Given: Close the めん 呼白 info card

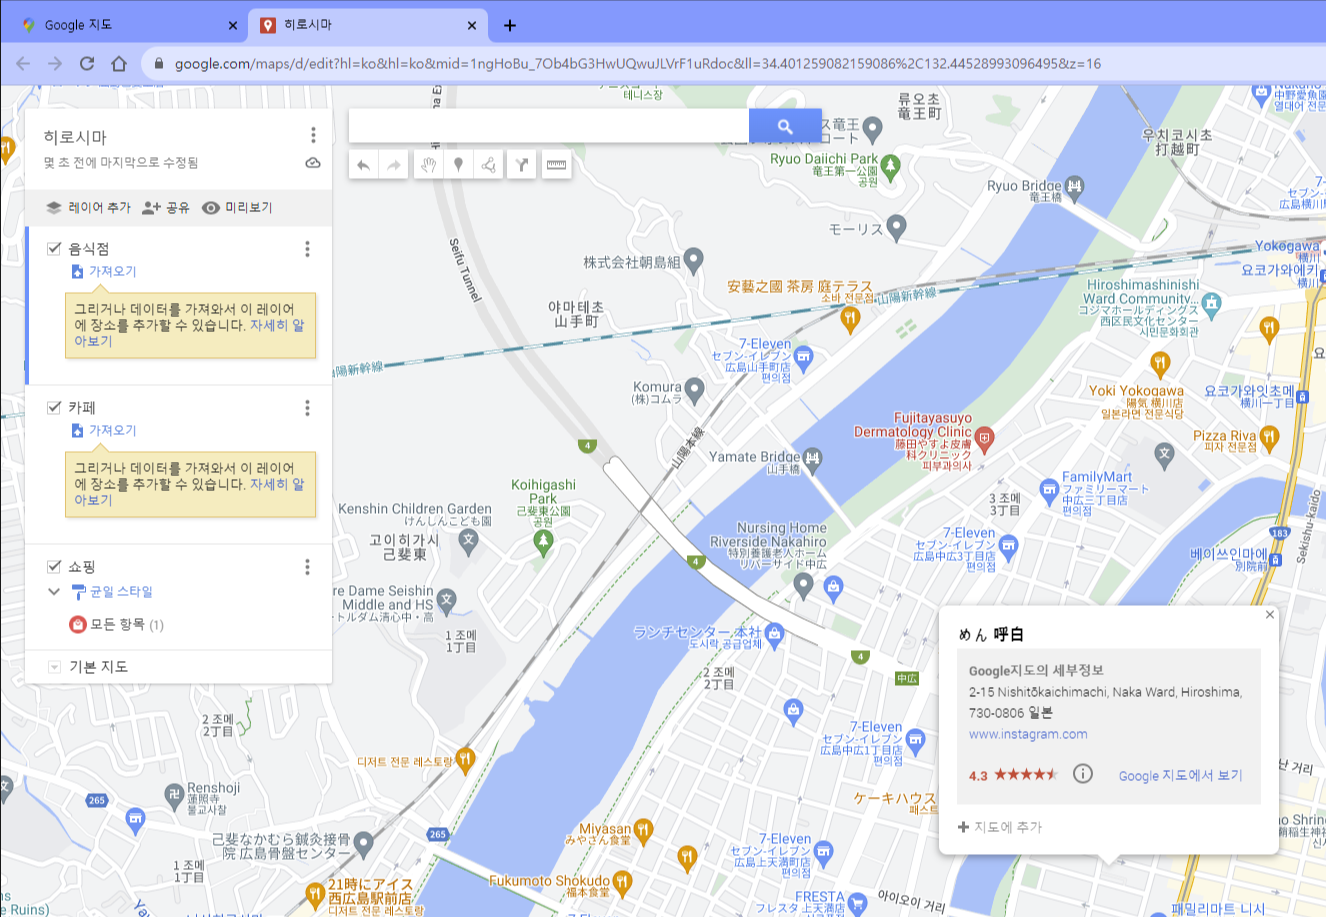Looking at the screenshot, I should point(1270,615).
